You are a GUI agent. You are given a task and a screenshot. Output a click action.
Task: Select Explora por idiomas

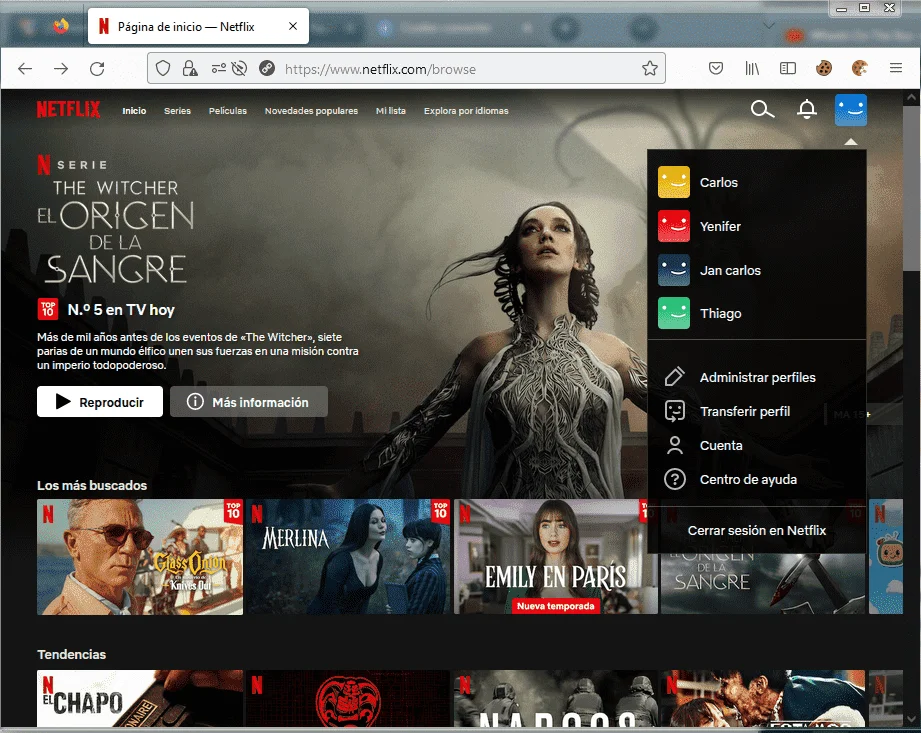[x=466, y=110]
